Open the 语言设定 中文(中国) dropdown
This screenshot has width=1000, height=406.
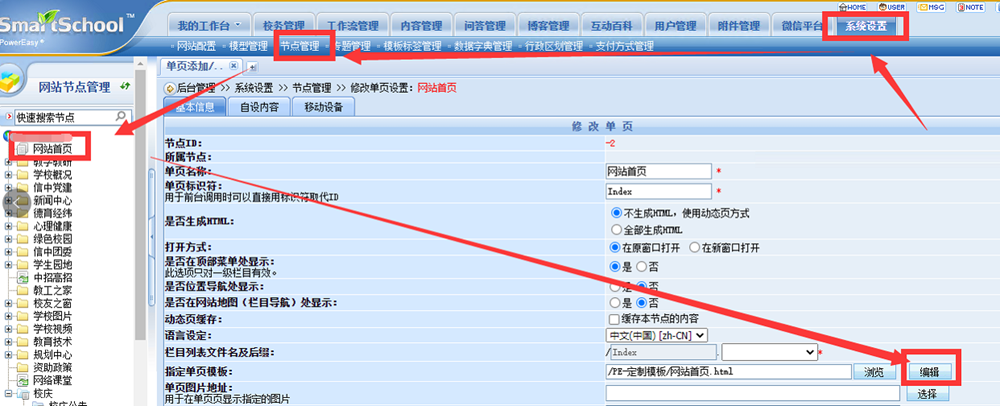(657, 335)
